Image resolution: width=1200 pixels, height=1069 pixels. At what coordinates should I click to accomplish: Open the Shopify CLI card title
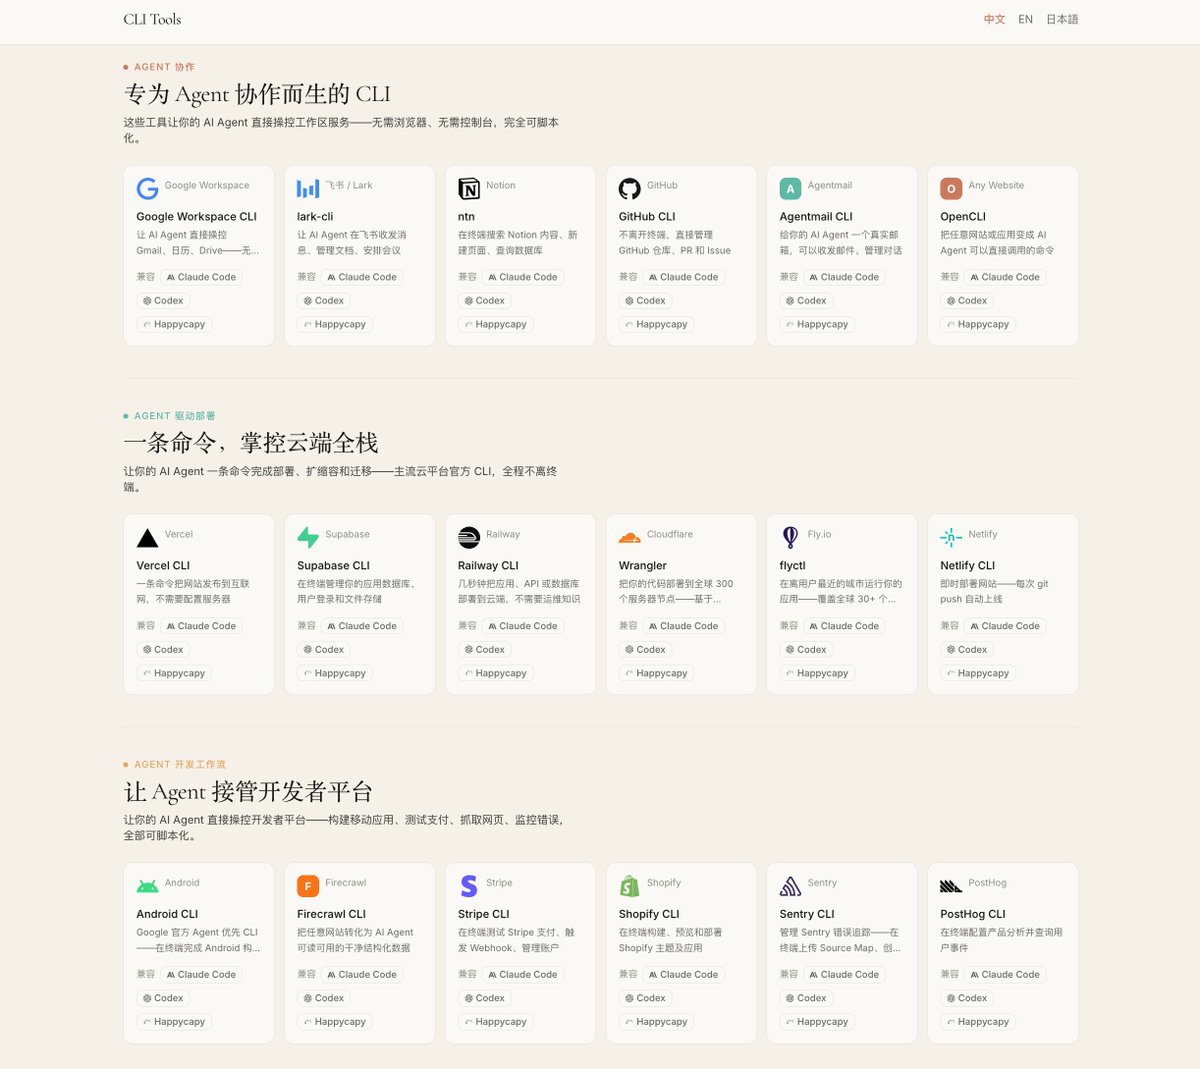coord(649,914)
